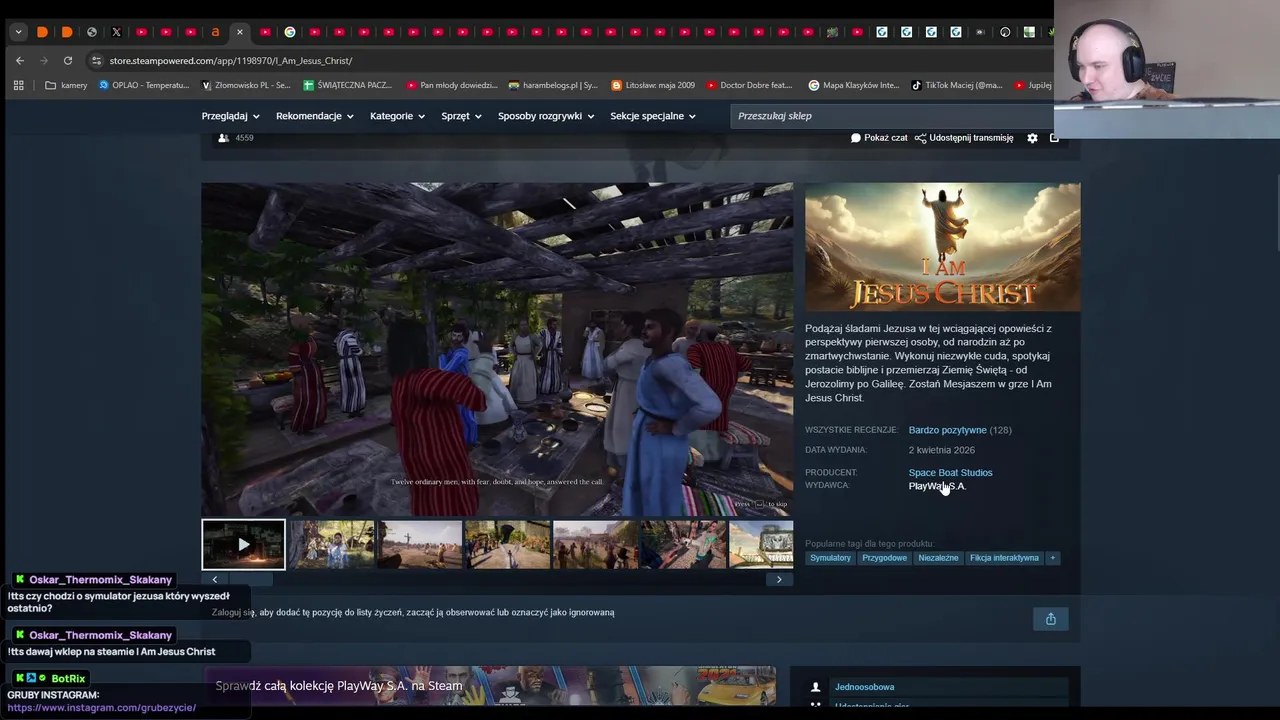Screen dimensions: 1280x720
Task: Select the Przygodowe tag
Action: 884,558
